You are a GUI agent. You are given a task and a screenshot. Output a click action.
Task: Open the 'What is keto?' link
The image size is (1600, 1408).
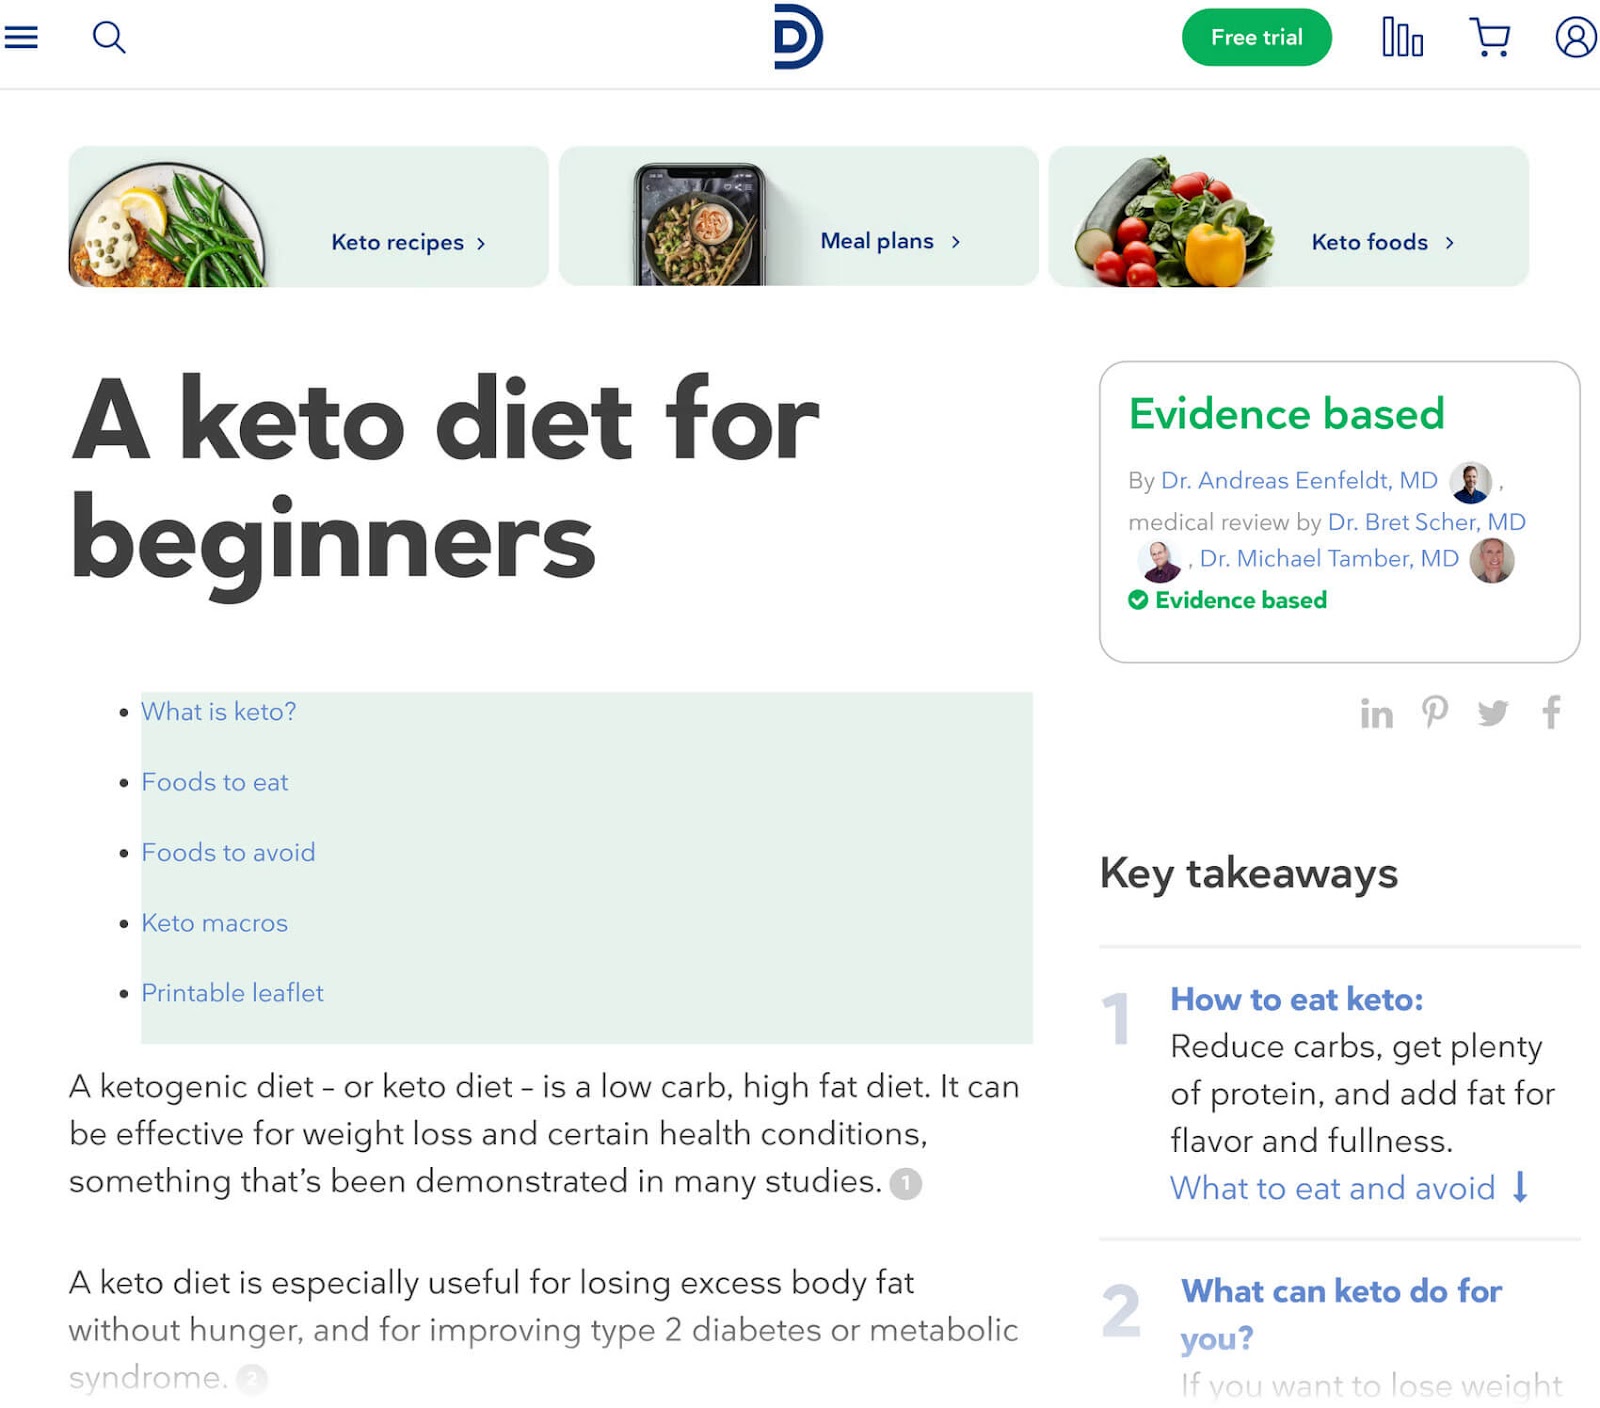(218, 712)
